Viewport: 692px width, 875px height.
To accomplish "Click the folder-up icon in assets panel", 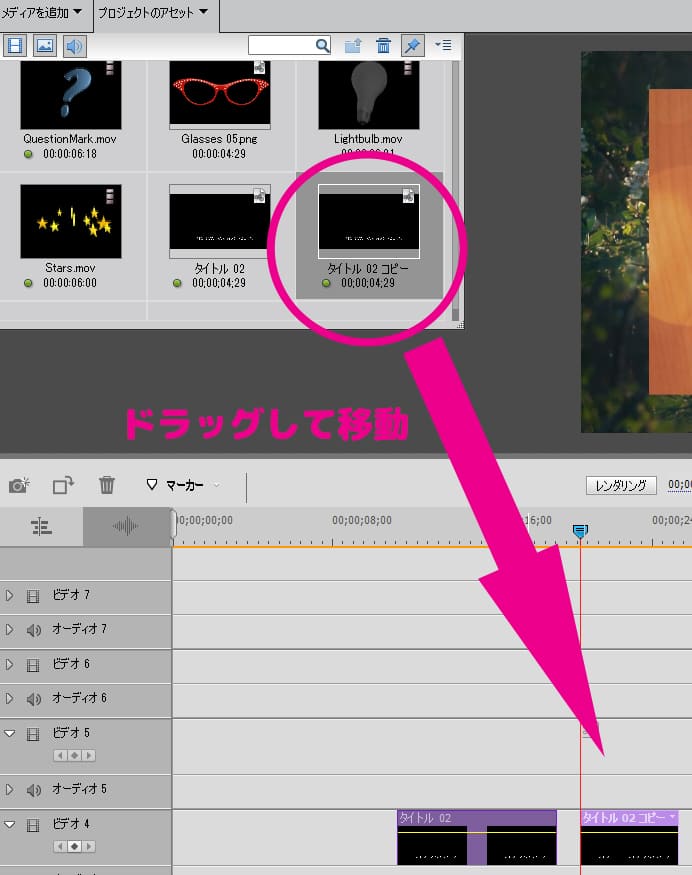I will [353, 46].
